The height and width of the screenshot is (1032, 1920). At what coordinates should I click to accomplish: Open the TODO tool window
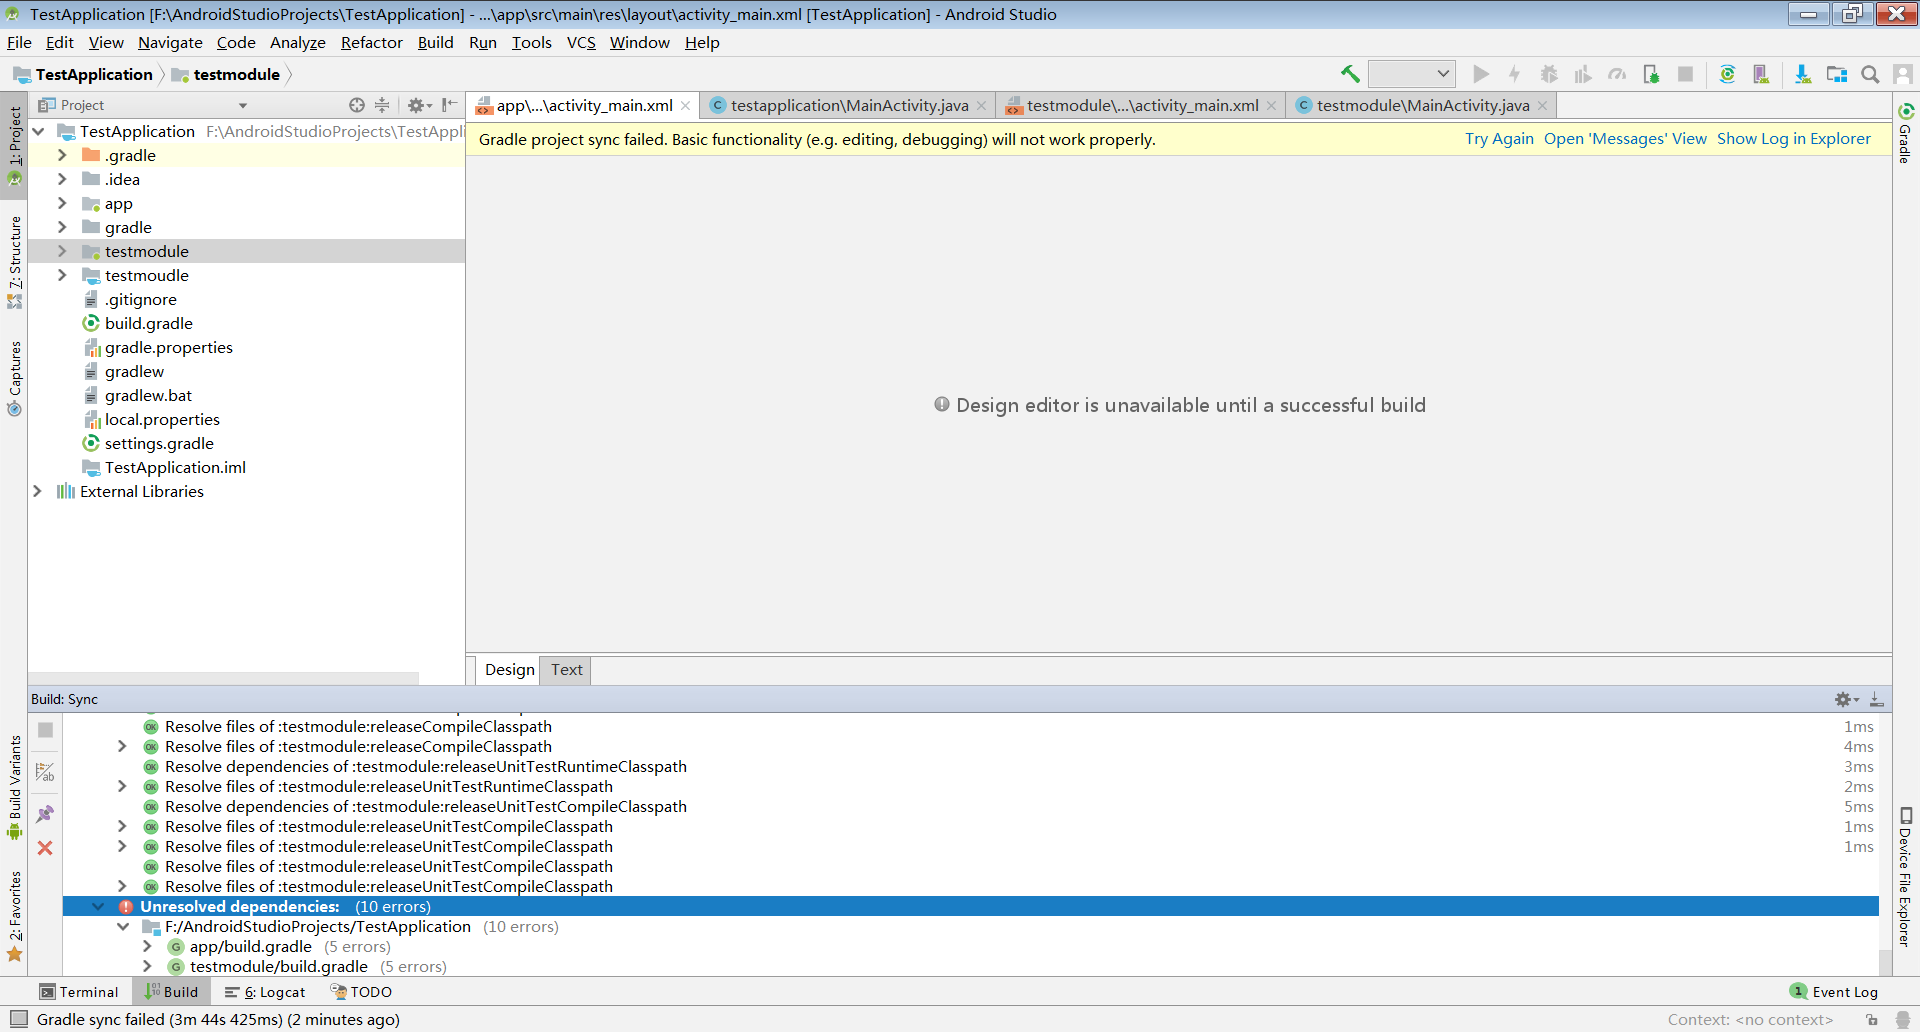click(x=361, y=992)
